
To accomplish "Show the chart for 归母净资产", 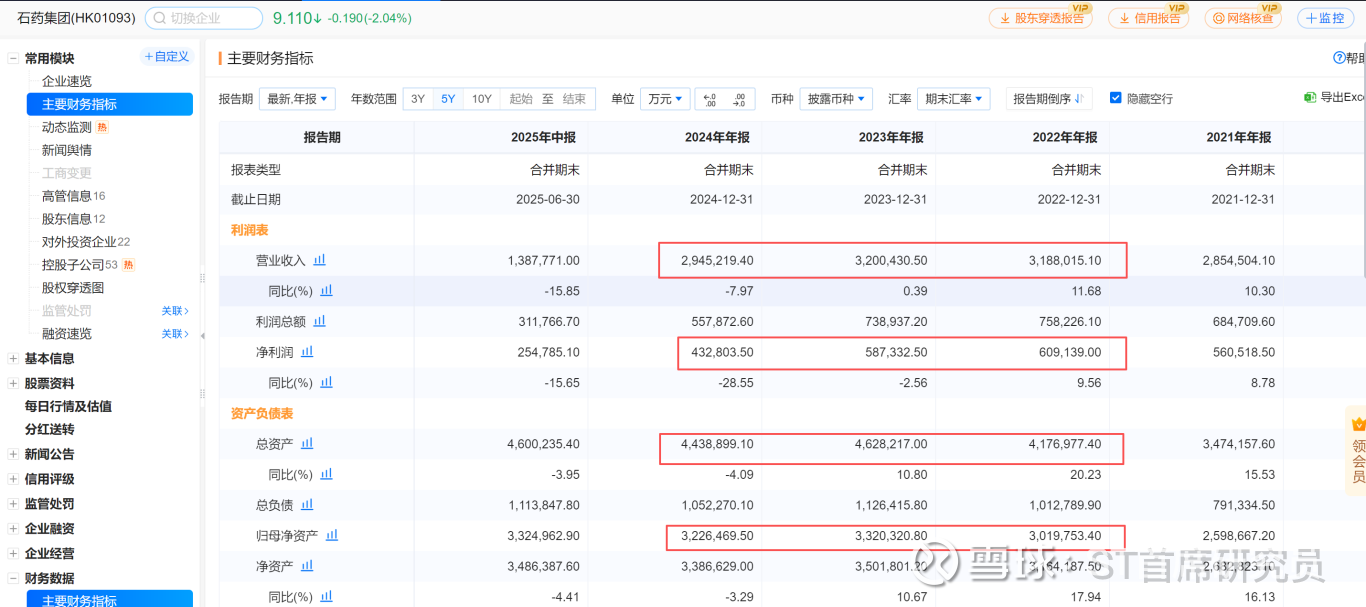I will pyautogui.click(x=332, y=536).
